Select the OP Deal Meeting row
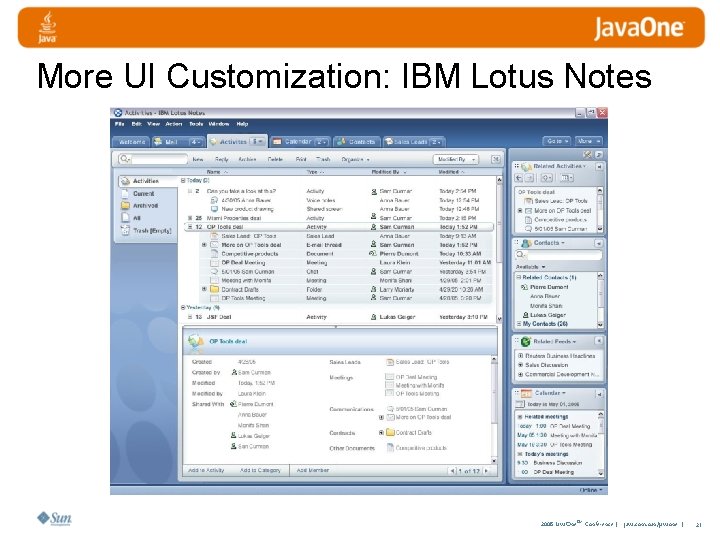720x540 pixels. pos(345,263)
